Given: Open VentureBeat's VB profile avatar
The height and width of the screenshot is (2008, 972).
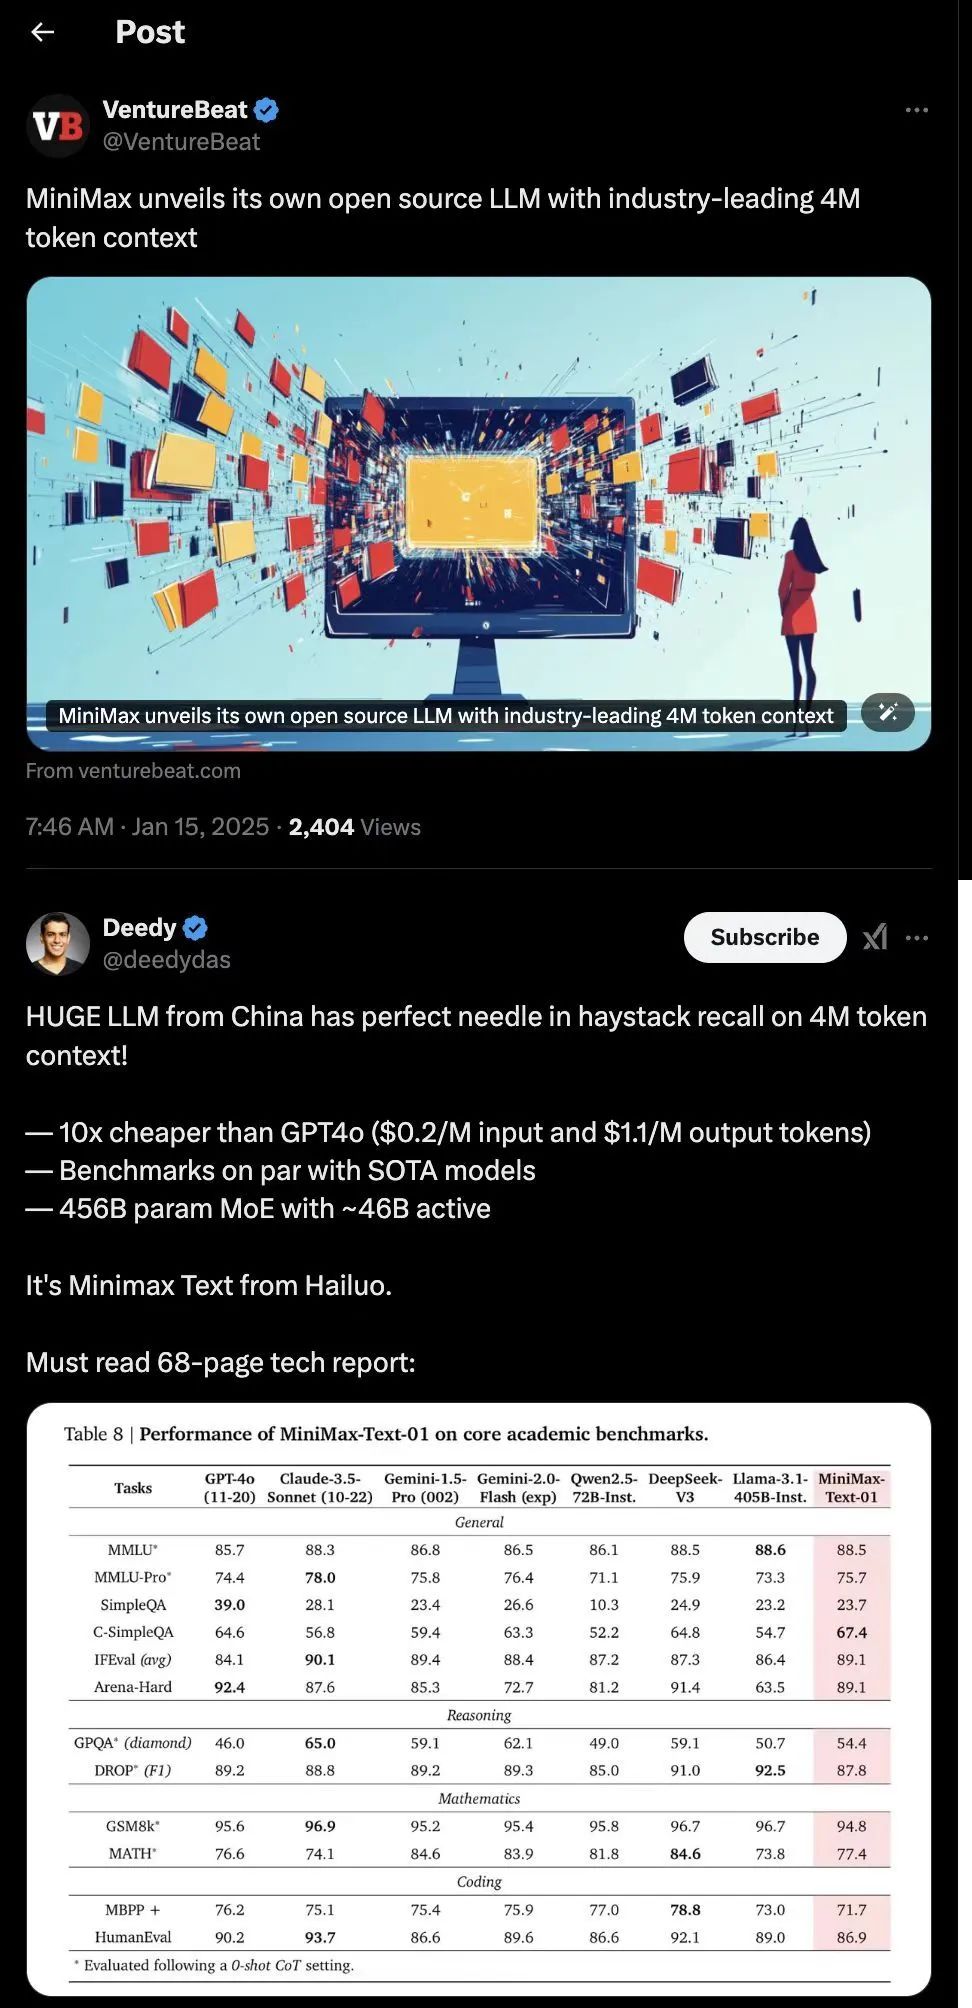Looking at the screenshot, I should [x=58, y=126].
